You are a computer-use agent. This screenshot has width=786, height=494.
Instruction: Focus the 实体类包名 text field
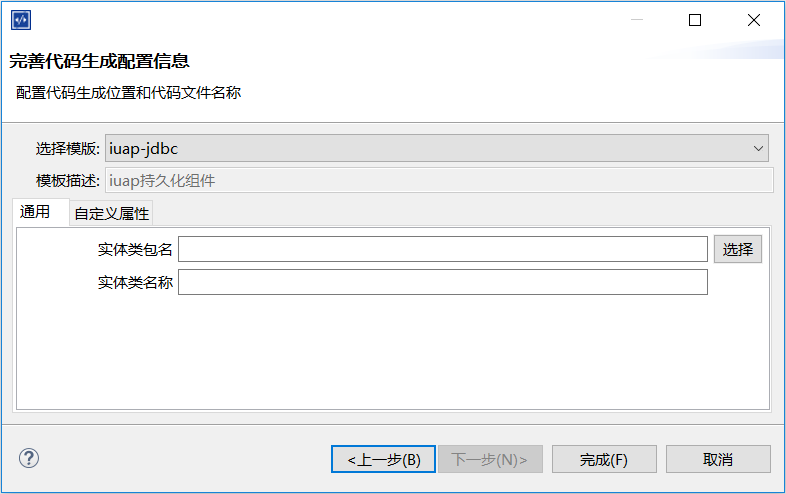442,249
